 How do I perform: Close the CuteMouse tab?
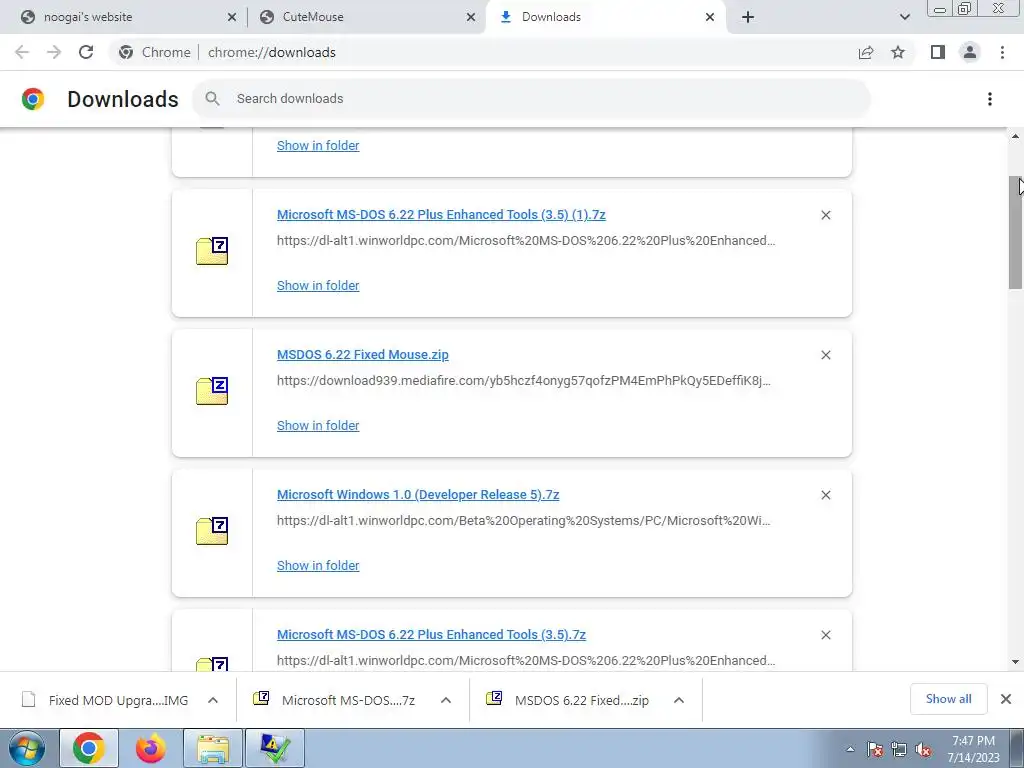471,18
